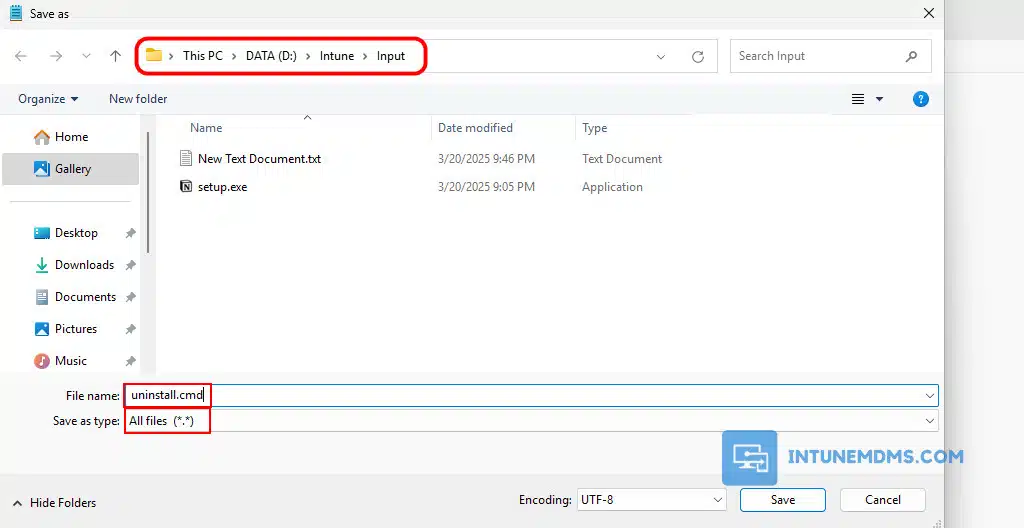
Task: Open the Encoding UTF-8 dropdown
Action: pos(651,500)
